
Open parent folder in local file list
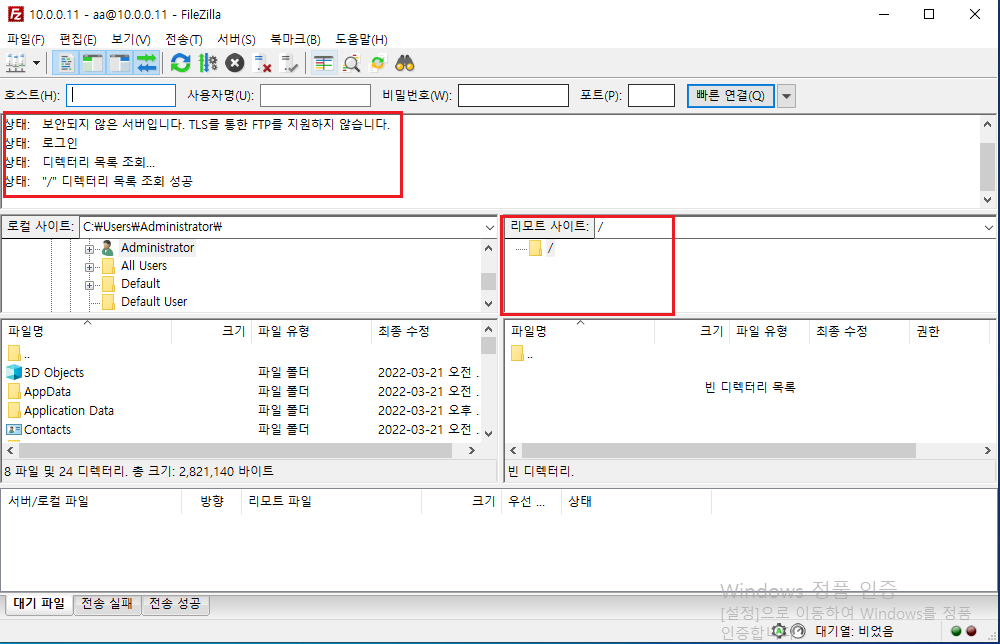coord(19,354)
